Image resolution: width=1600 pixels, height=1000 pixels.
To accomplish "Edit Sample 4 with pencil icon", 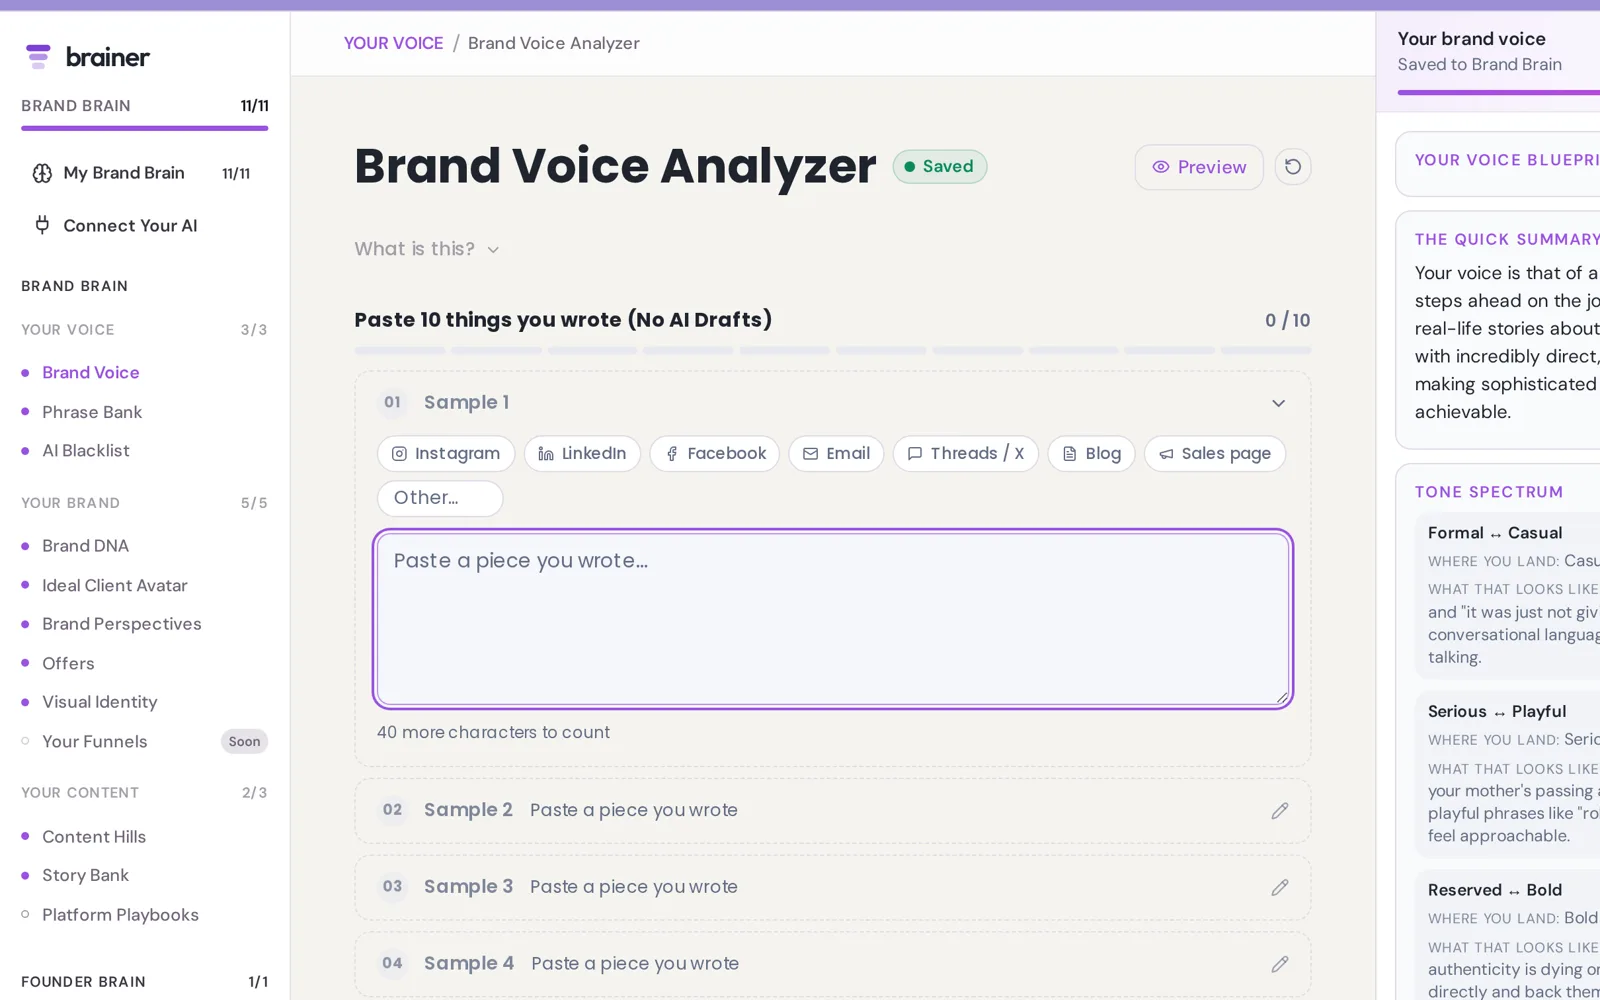I will click(x=1280, y=964).
